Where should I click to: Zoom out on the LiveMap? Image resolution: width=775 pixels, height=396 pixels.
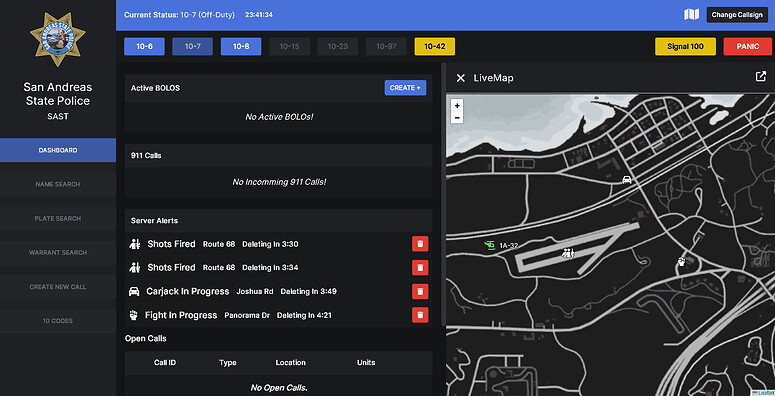coord(457,118)
